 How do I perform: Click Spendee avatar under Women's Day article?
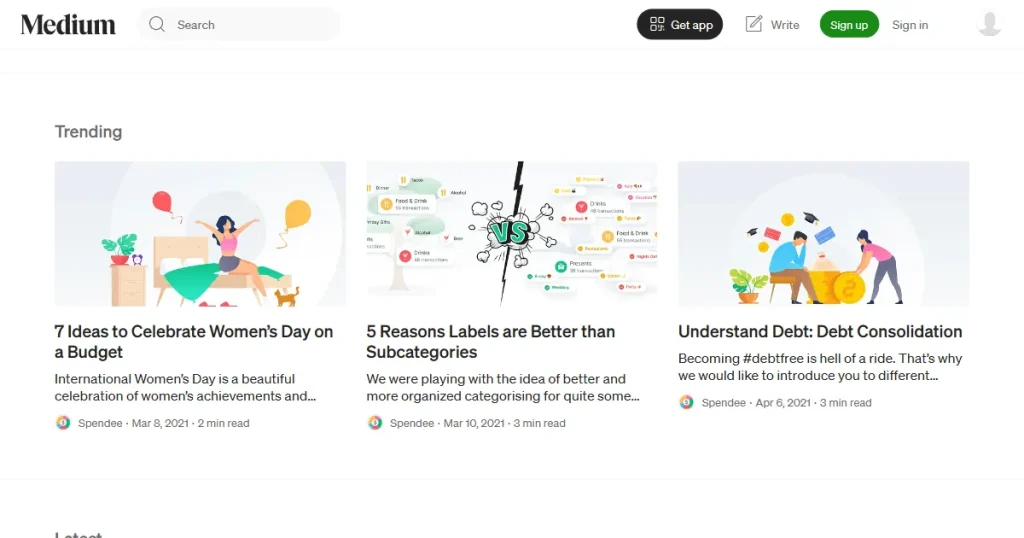(63, 422)
